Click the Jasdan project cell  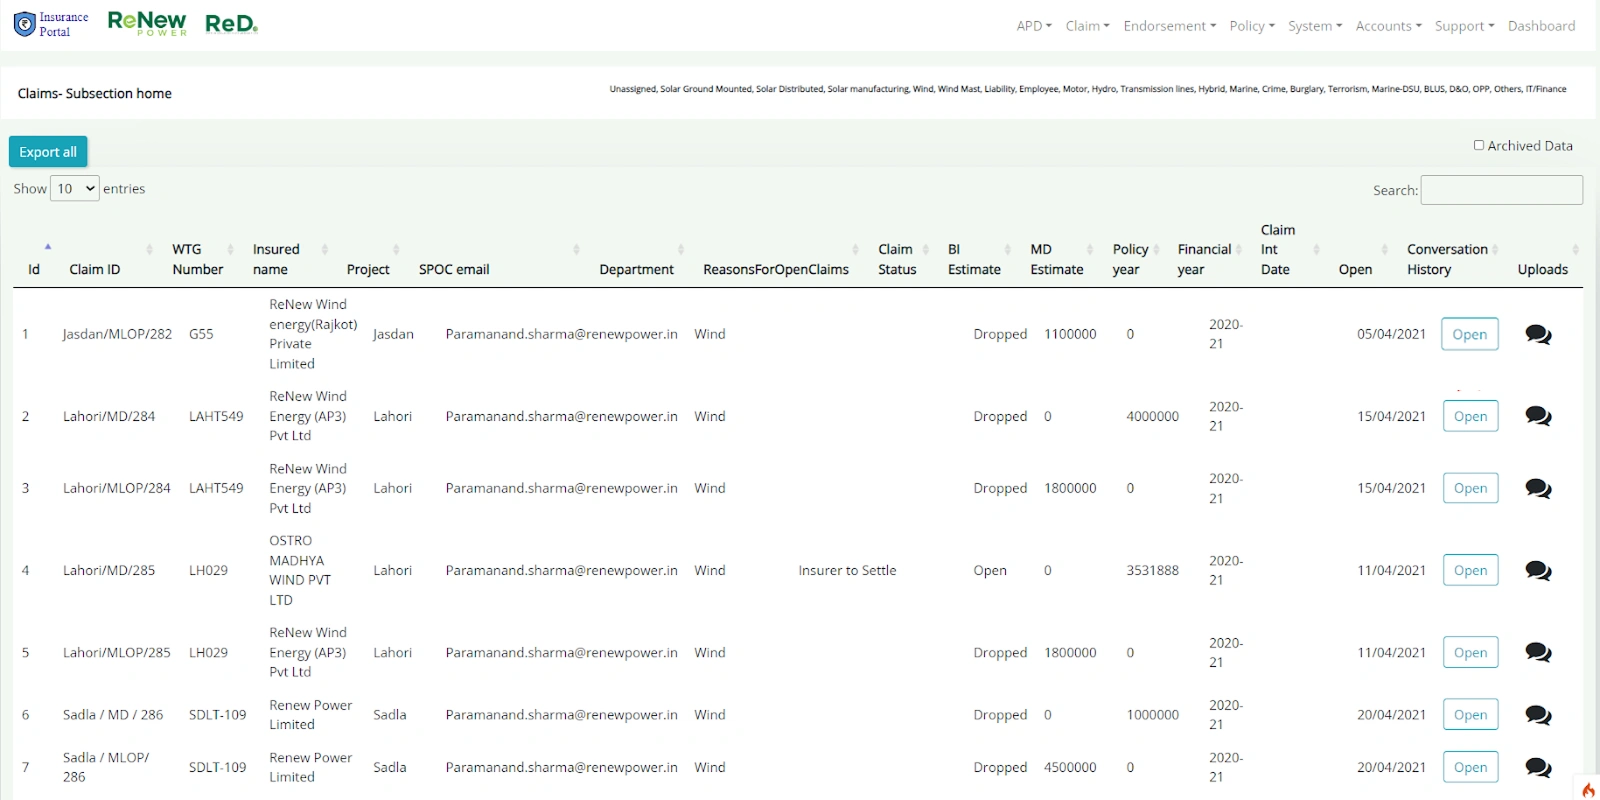click(393, 334)
